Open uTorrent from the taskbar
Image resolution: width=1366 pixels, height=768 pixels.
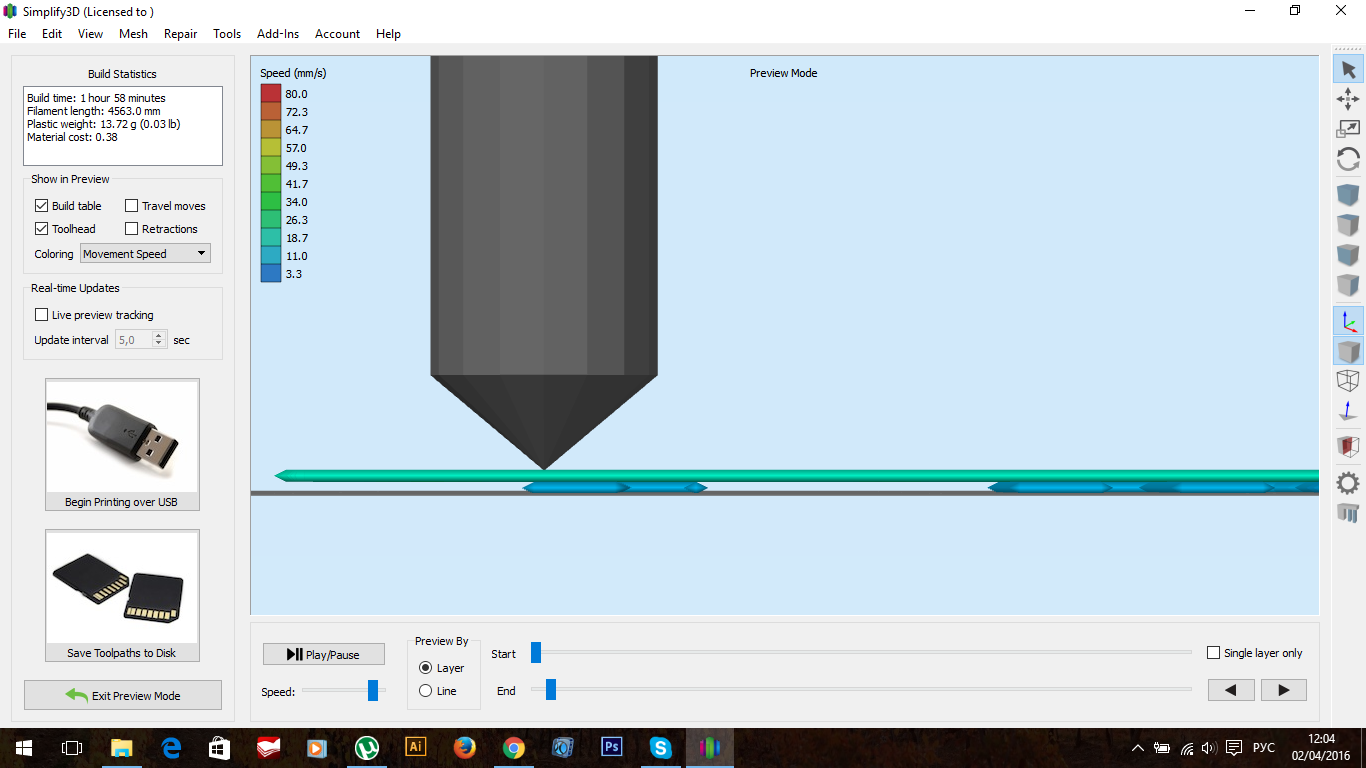point(366,747)
